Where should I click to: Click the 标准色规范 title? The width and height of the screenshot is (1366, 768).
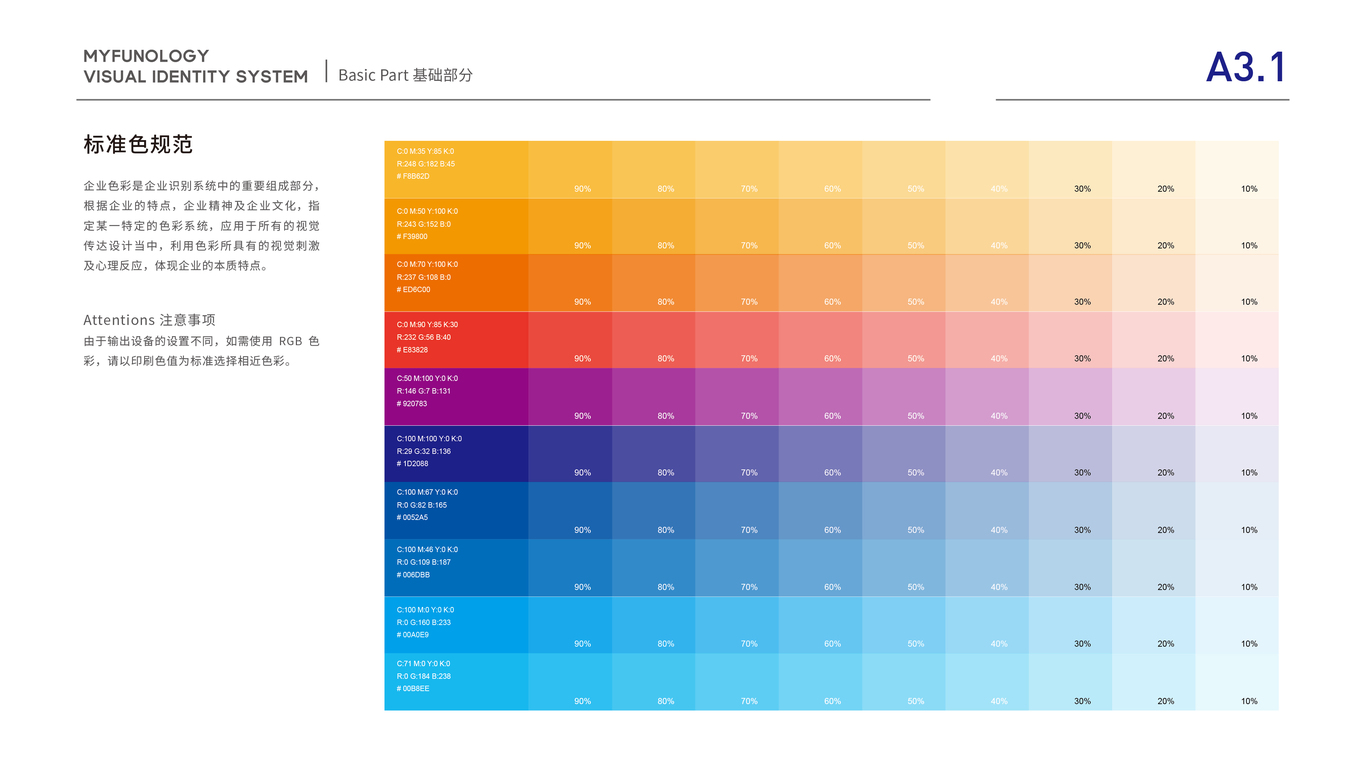click(138, 144)
